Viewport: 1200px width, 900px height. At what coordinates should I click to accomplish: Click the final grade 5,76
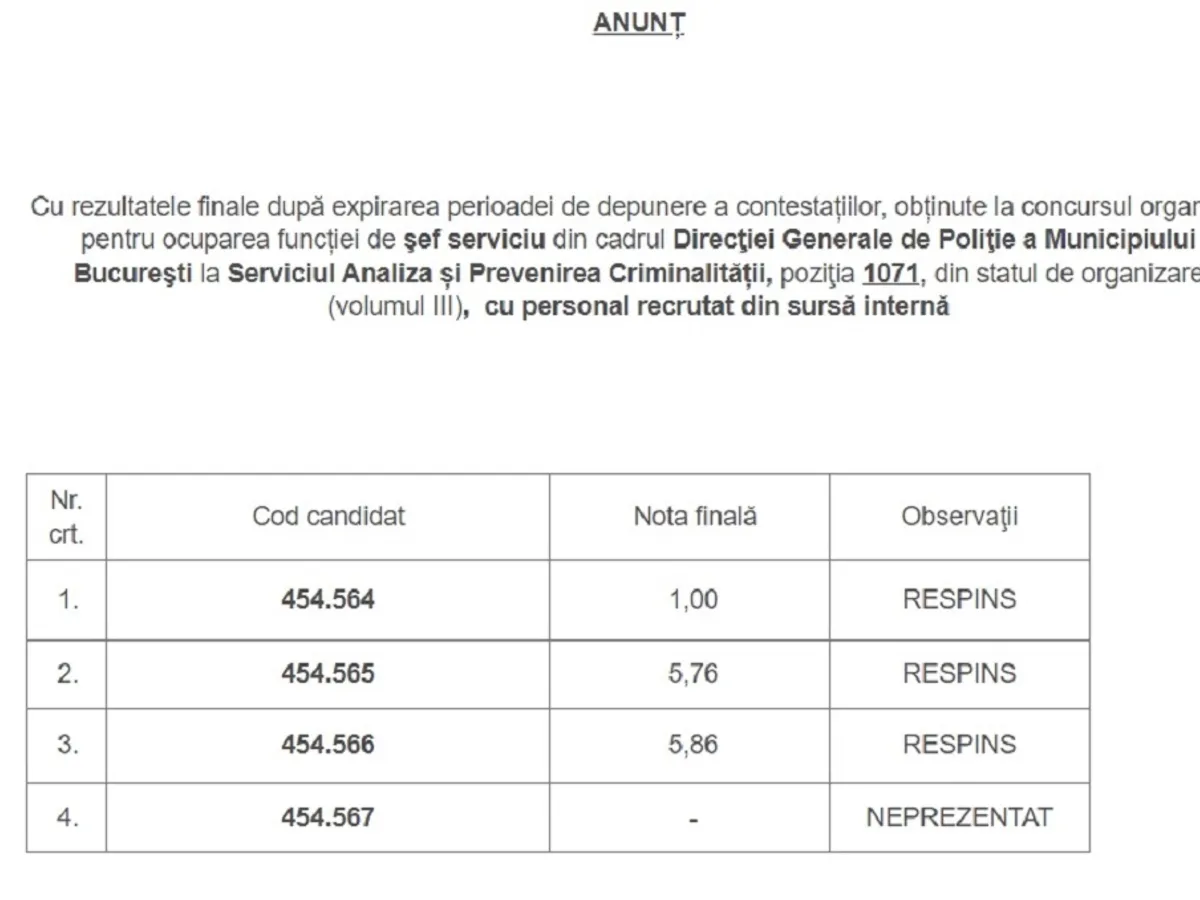(x=694, y=673)
